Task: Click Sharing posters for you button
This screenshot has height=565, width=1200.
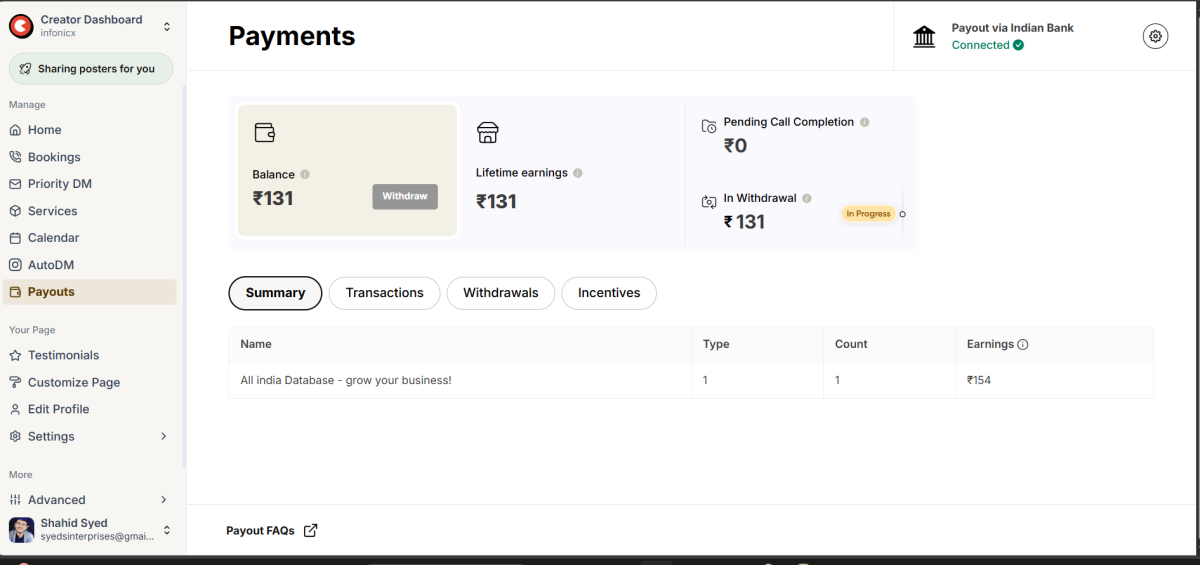Action: [91, 69]
